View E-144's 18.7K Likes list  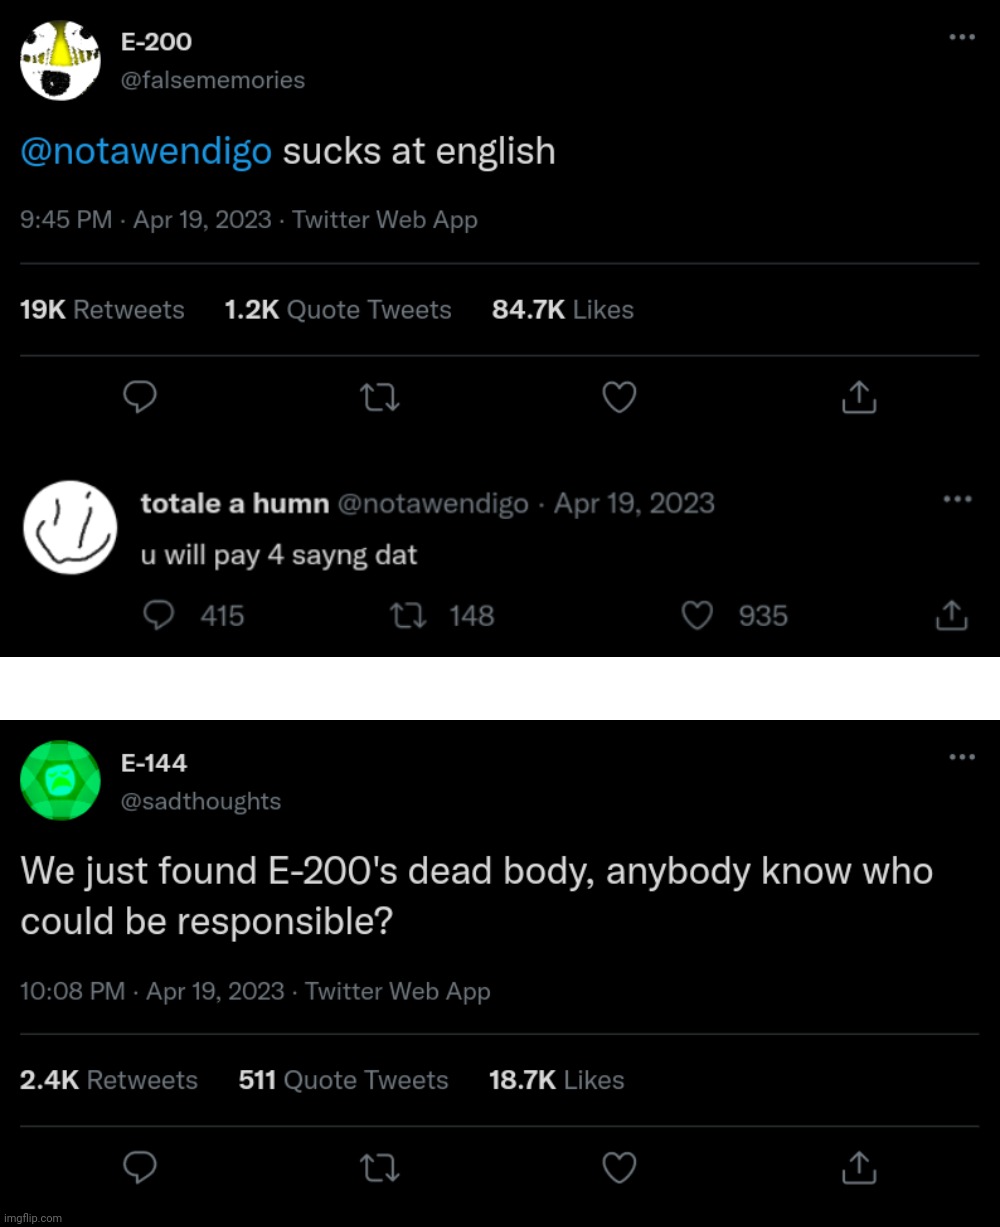[x=556, y=1080]
